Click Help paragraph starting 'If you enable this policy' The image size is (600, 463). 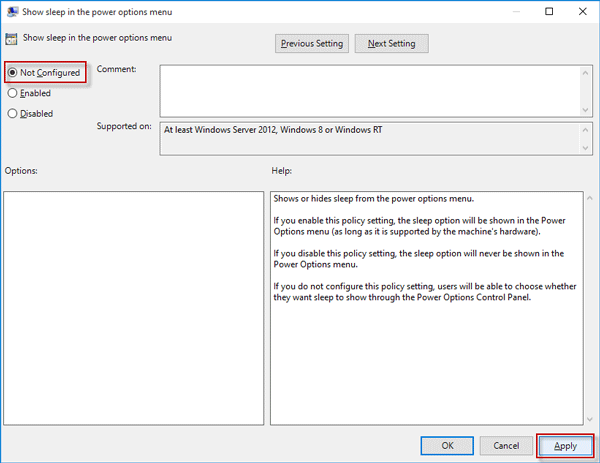[x=419, y=226]
